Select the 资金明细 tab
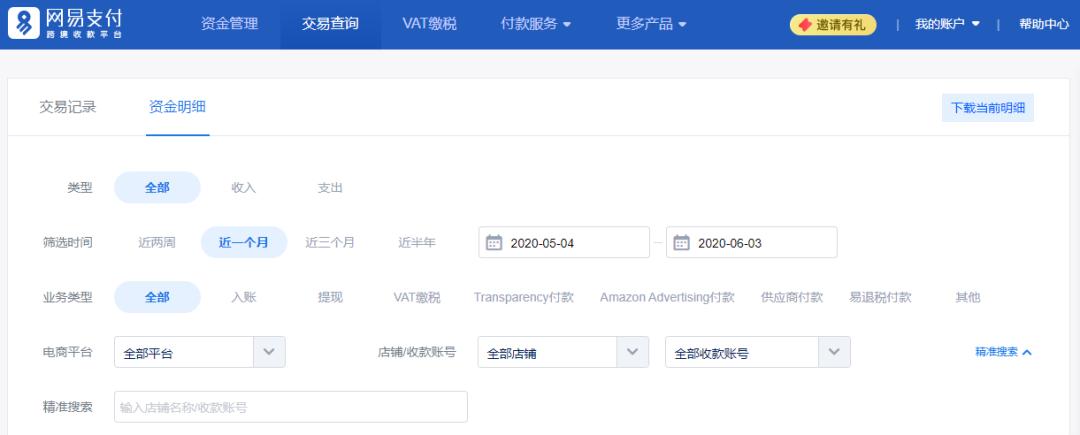 point(177,107)
